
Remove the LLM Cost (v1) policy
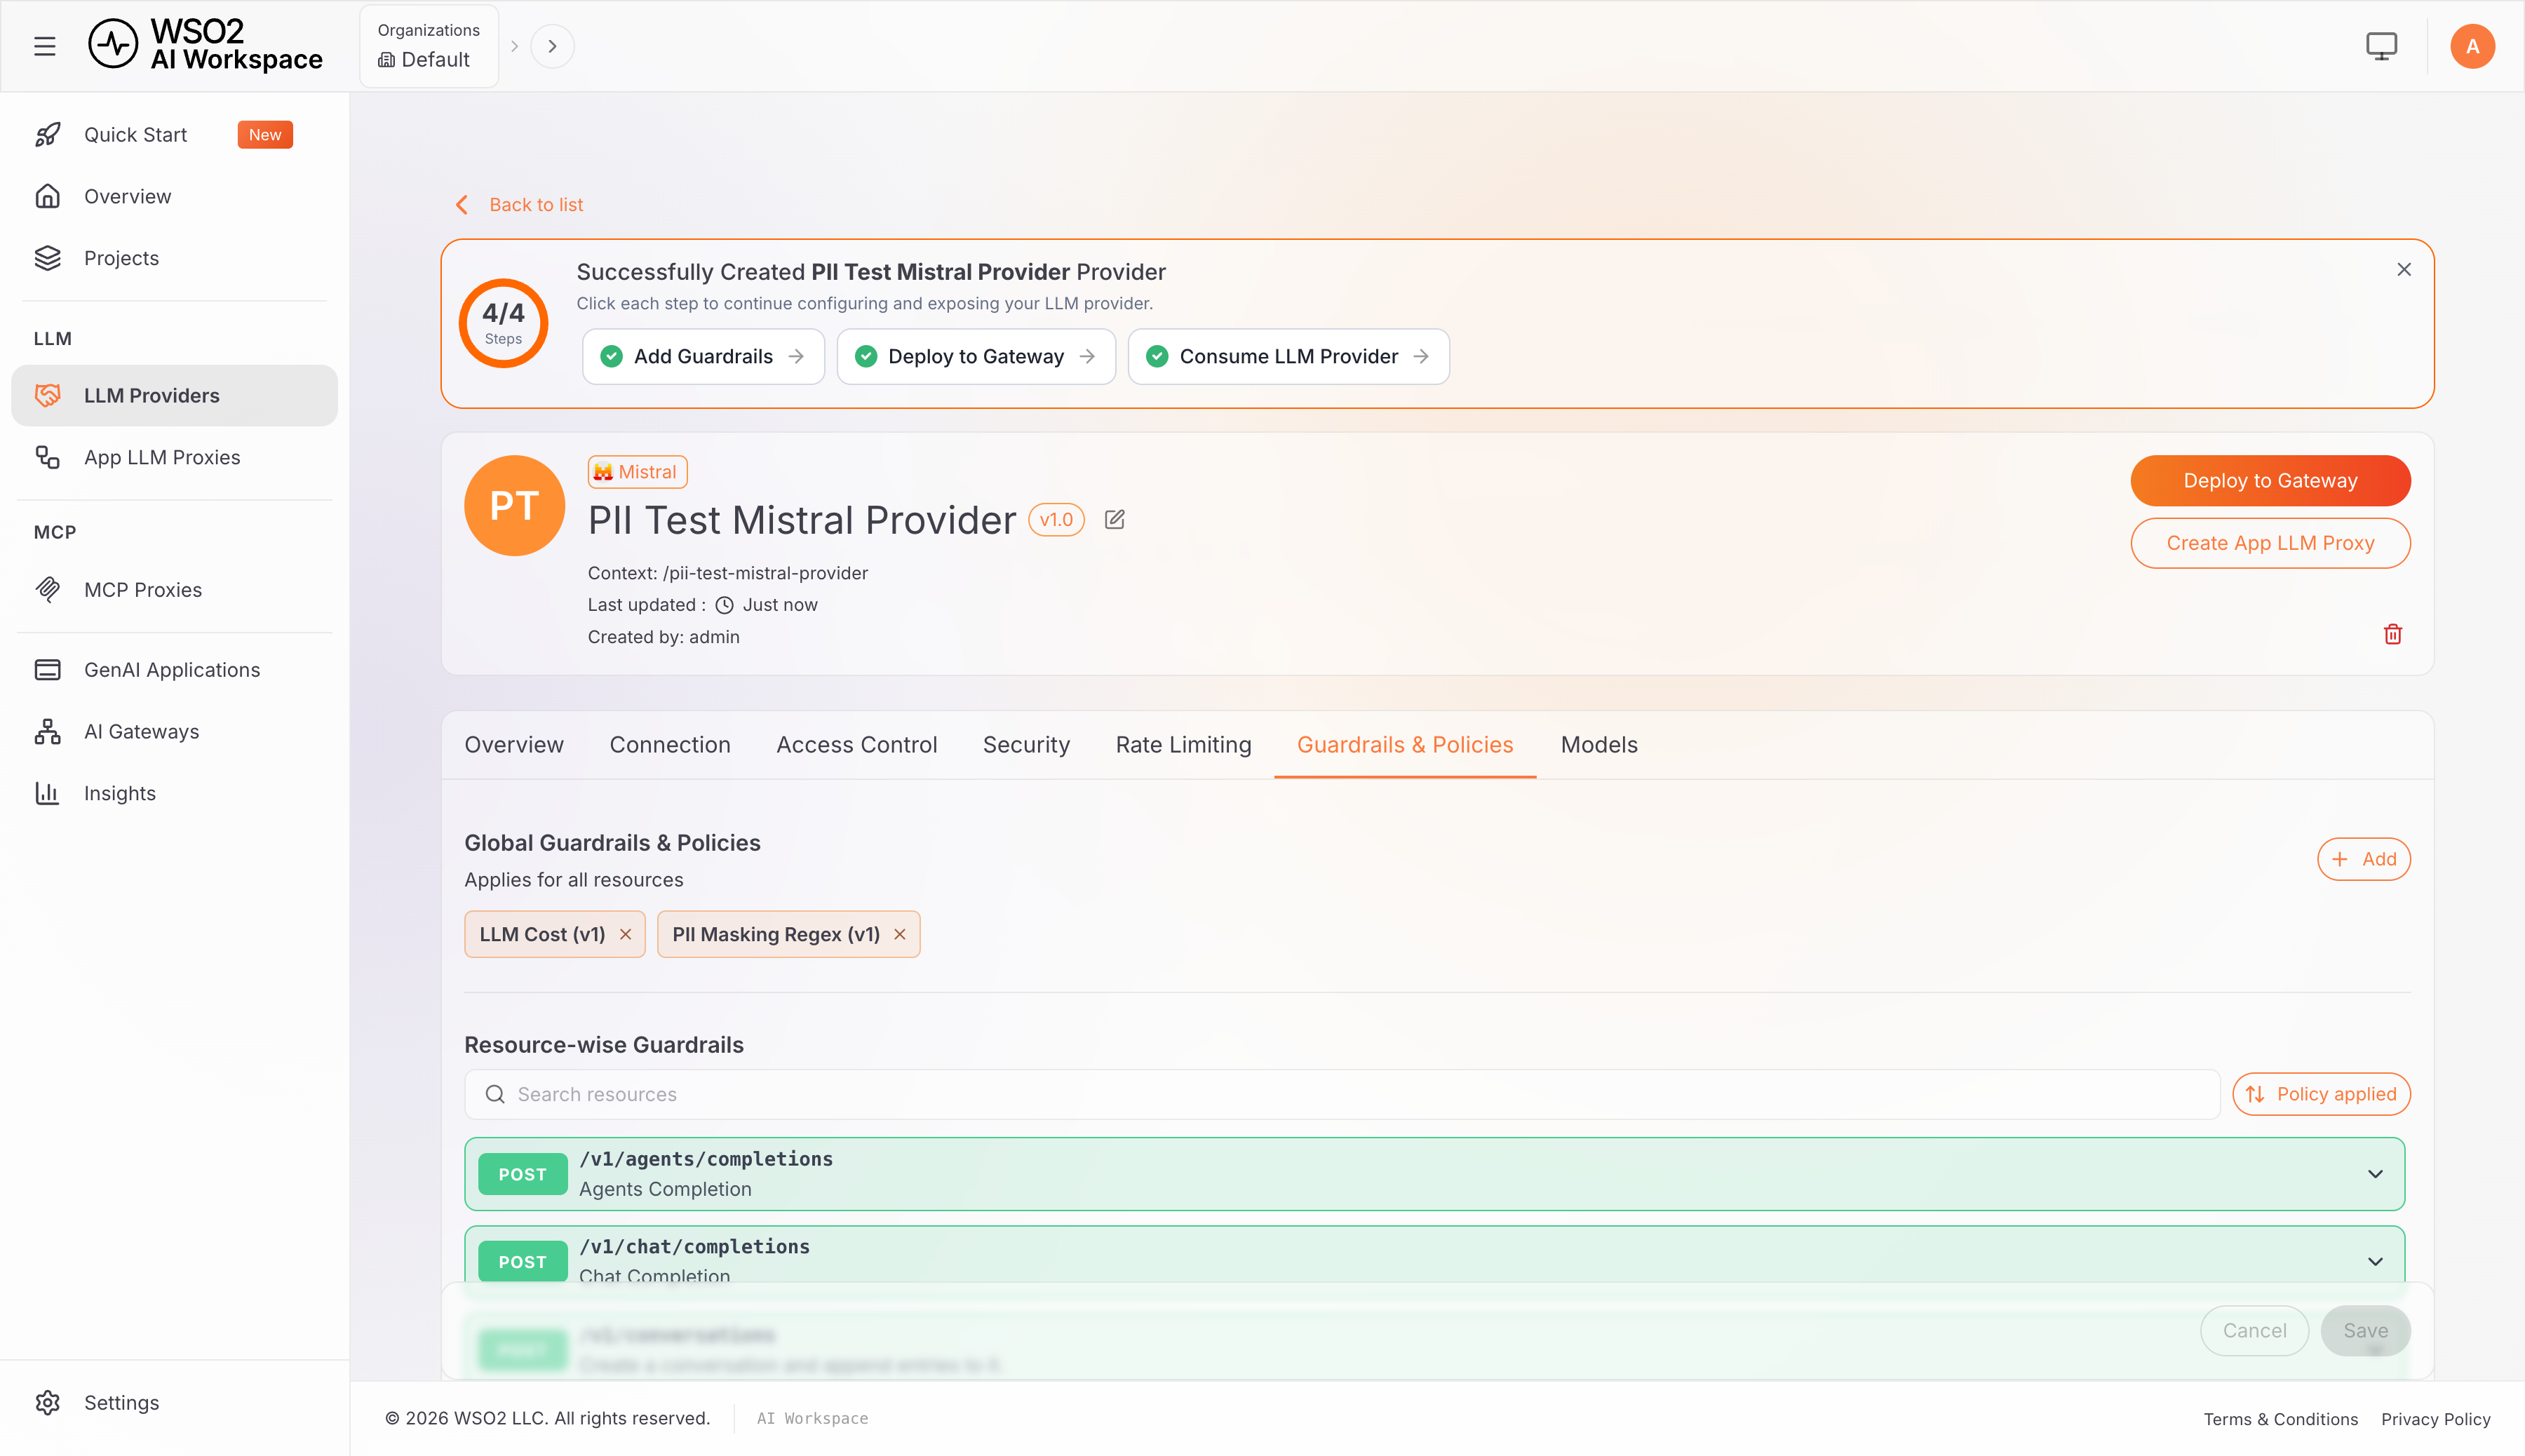(x=626, y=934)
